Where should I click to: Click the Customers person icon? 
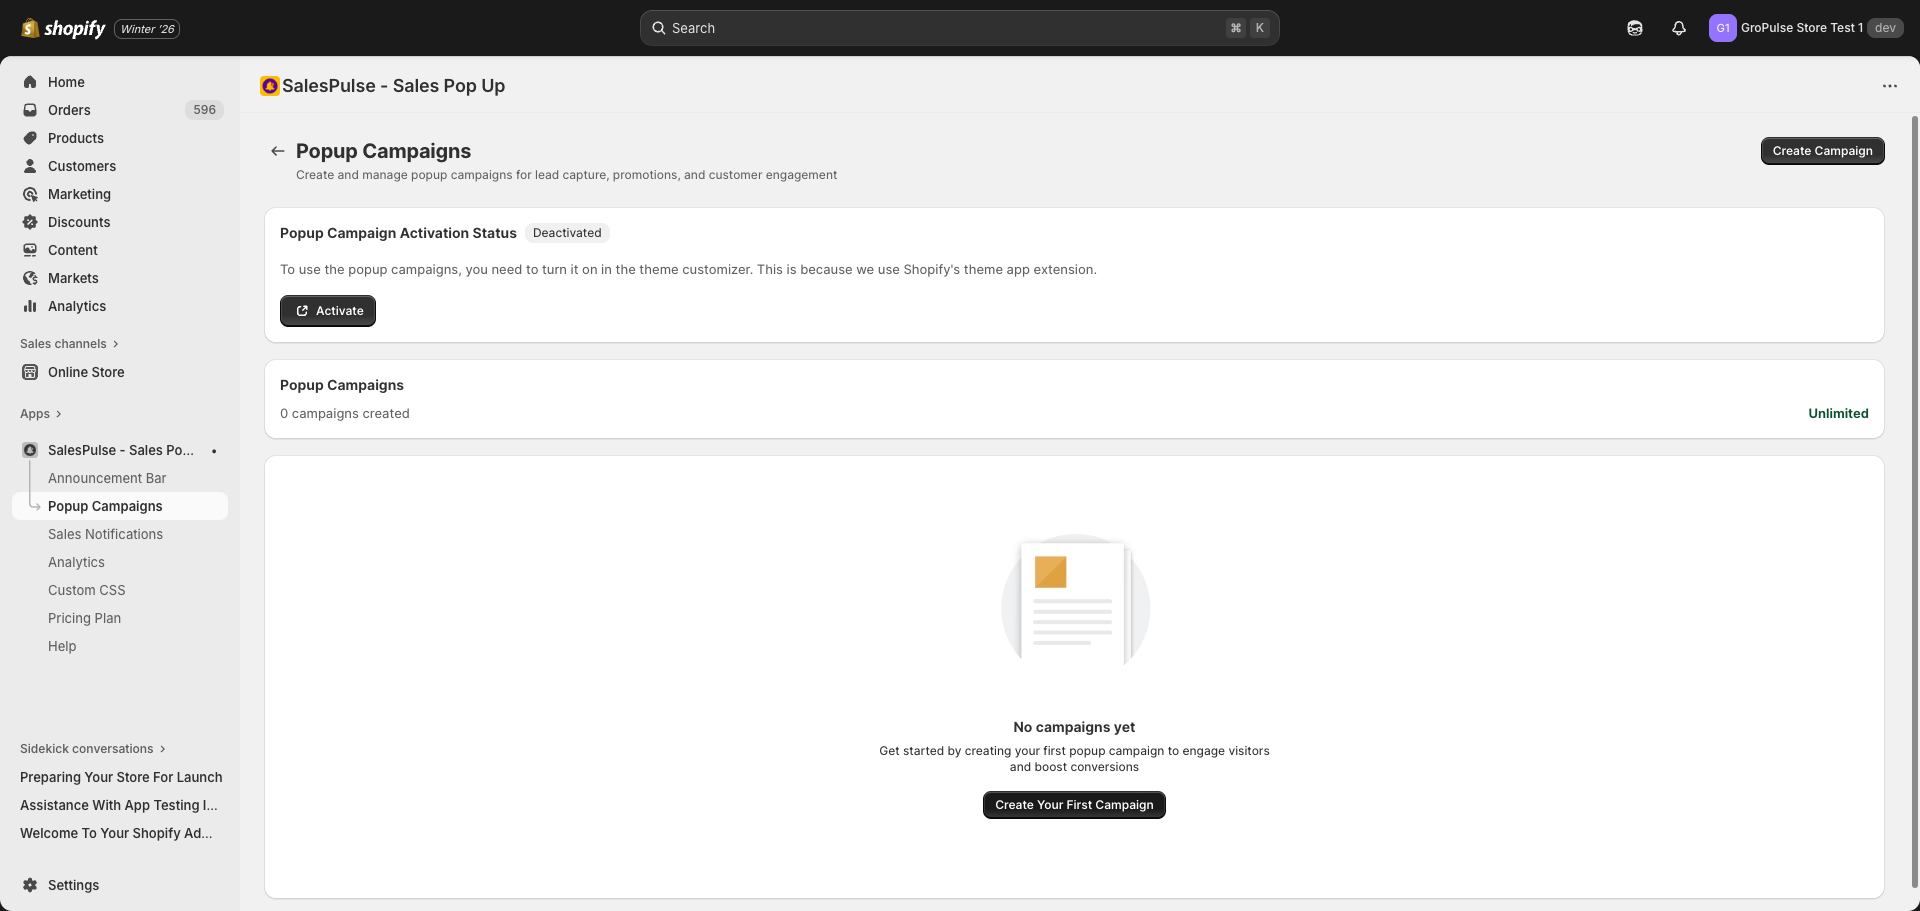[31, 166]
